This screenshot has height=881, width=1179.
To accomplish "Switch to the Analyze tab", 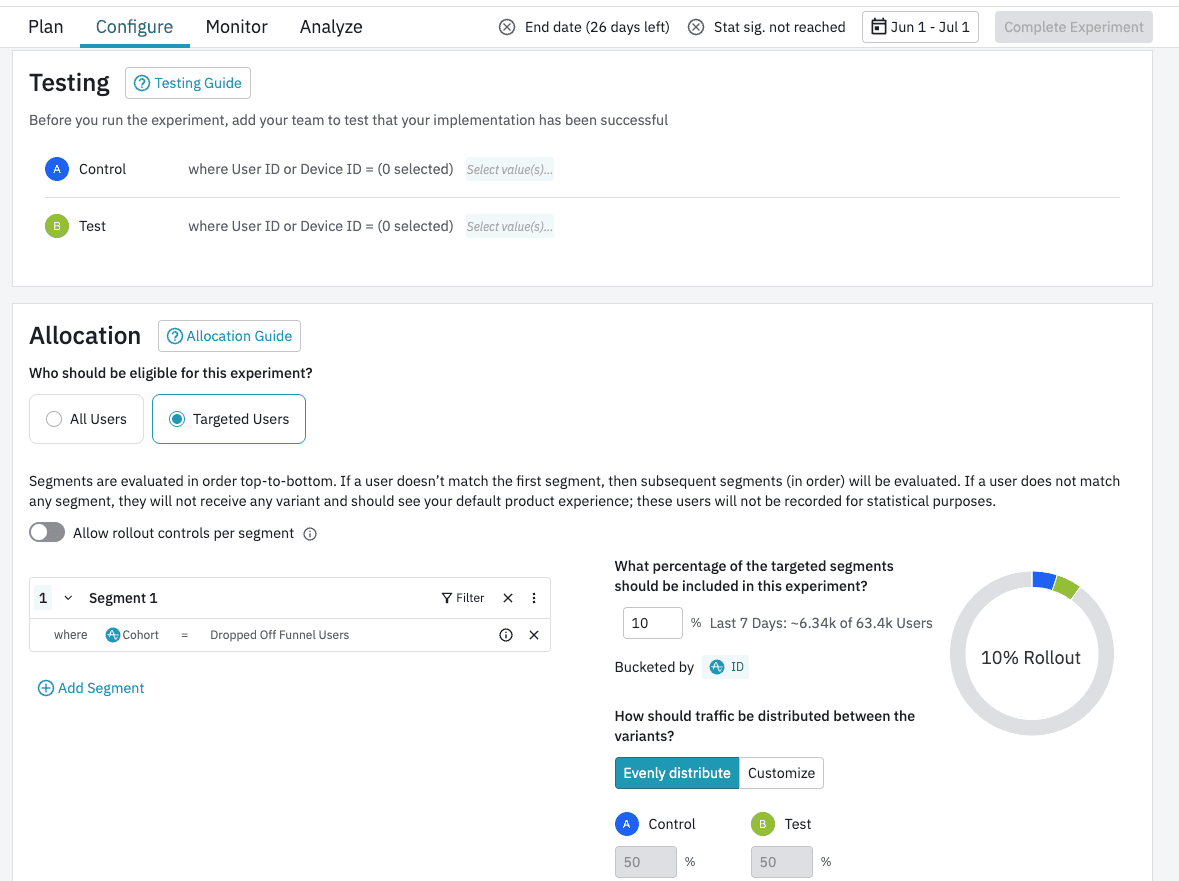I will 330,27.
